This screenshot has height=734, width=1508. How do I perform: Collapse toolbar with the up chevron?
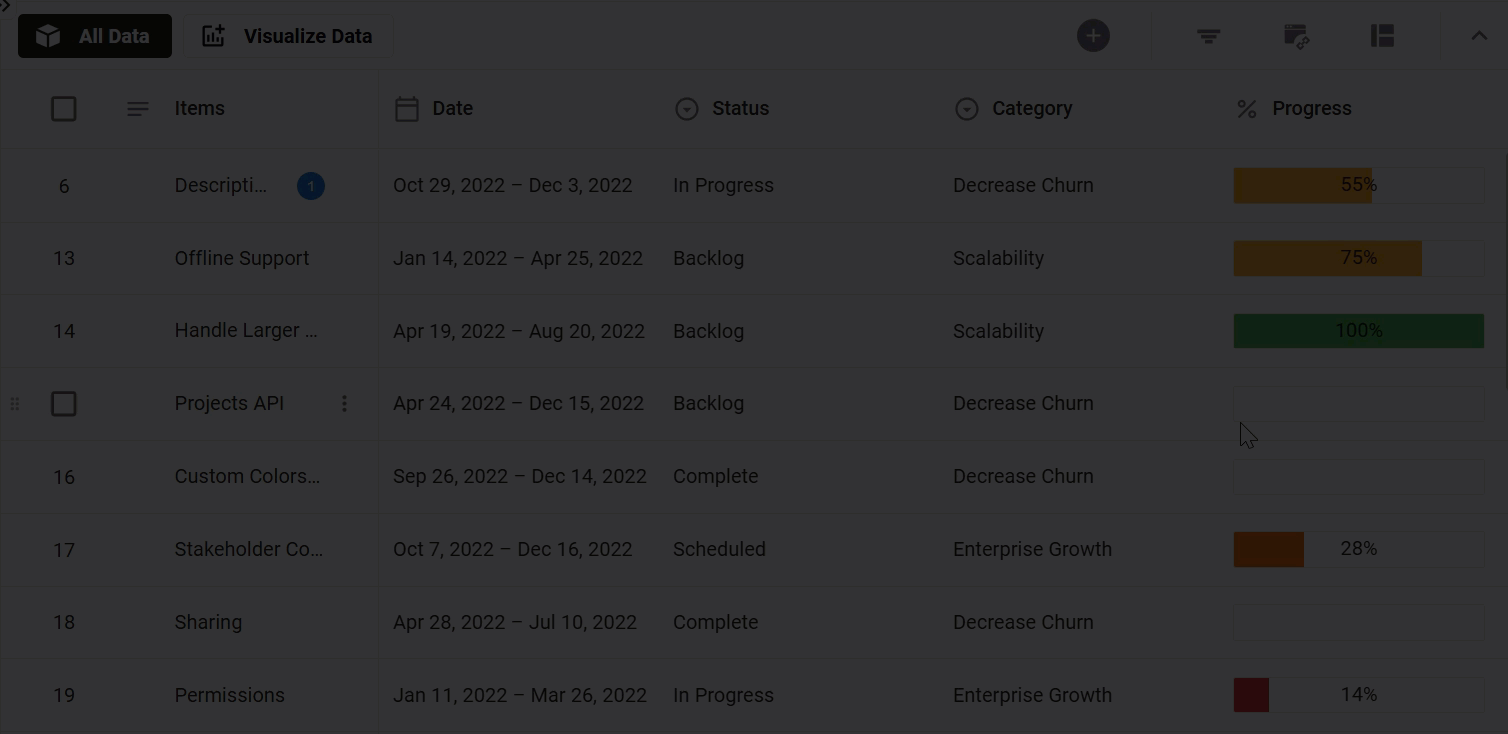click(1478, 36)
